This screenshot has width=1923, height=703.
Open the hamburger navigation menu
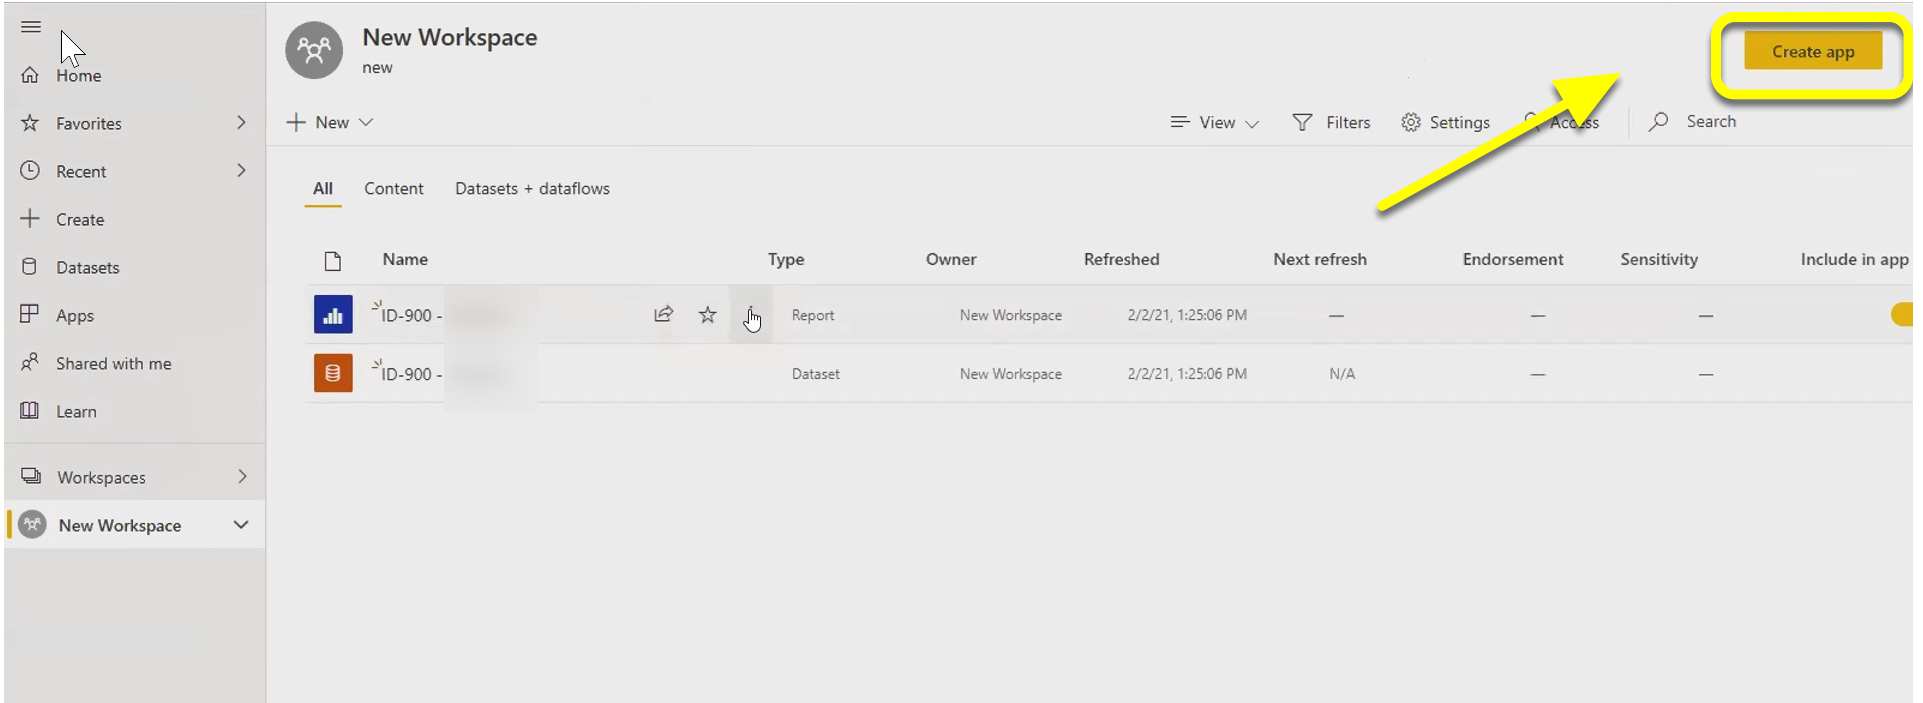point(31,27)
